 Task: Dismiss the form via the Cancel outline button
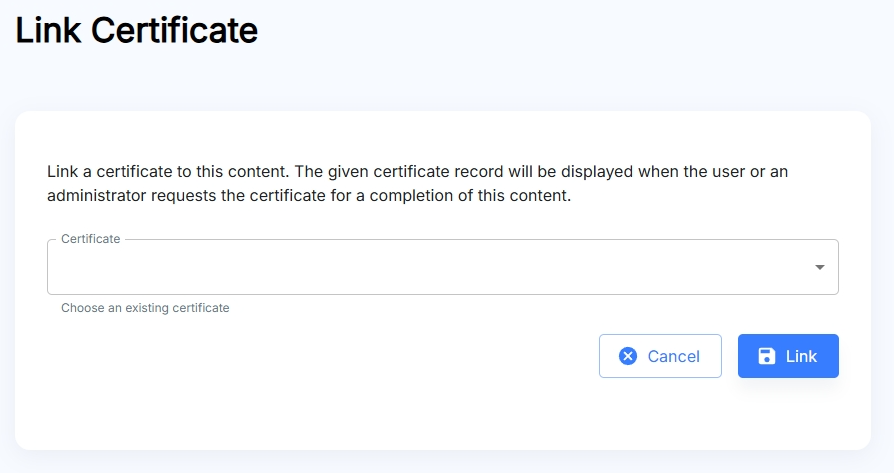(660, 356)
